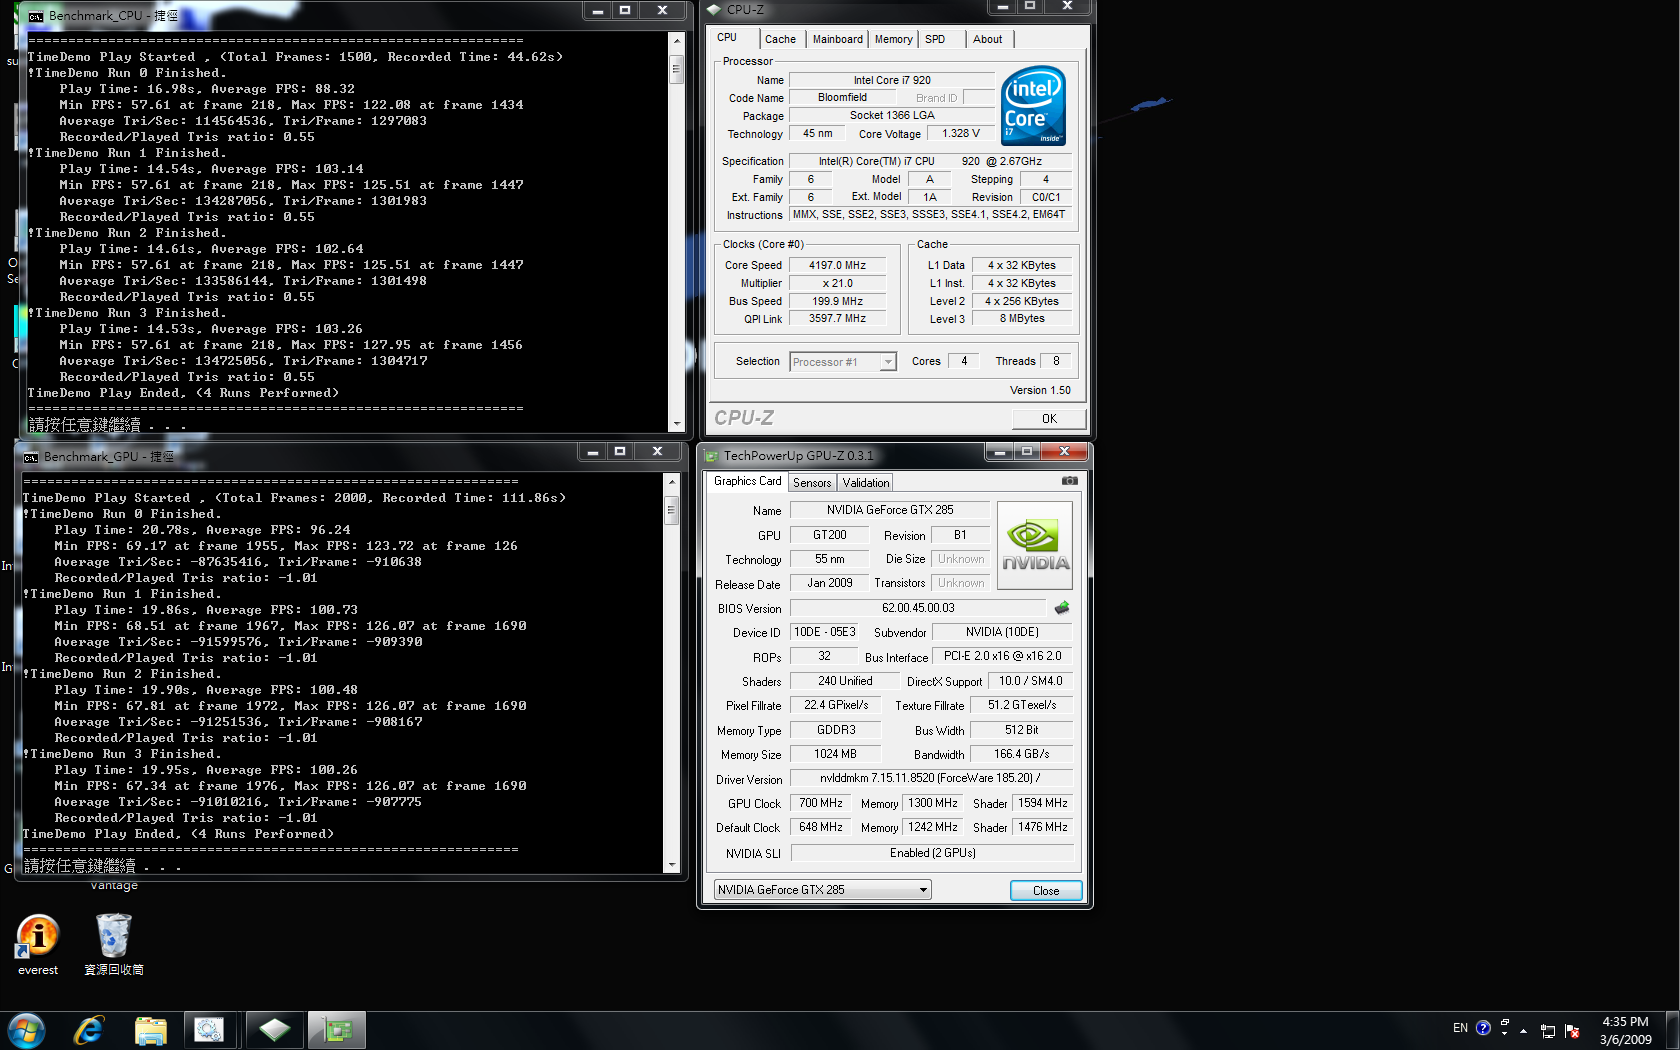Switch CPU-Z to the Cache tab
Screen dimensions: 1680x1050
pyautogui.click(x=780, y=39)
